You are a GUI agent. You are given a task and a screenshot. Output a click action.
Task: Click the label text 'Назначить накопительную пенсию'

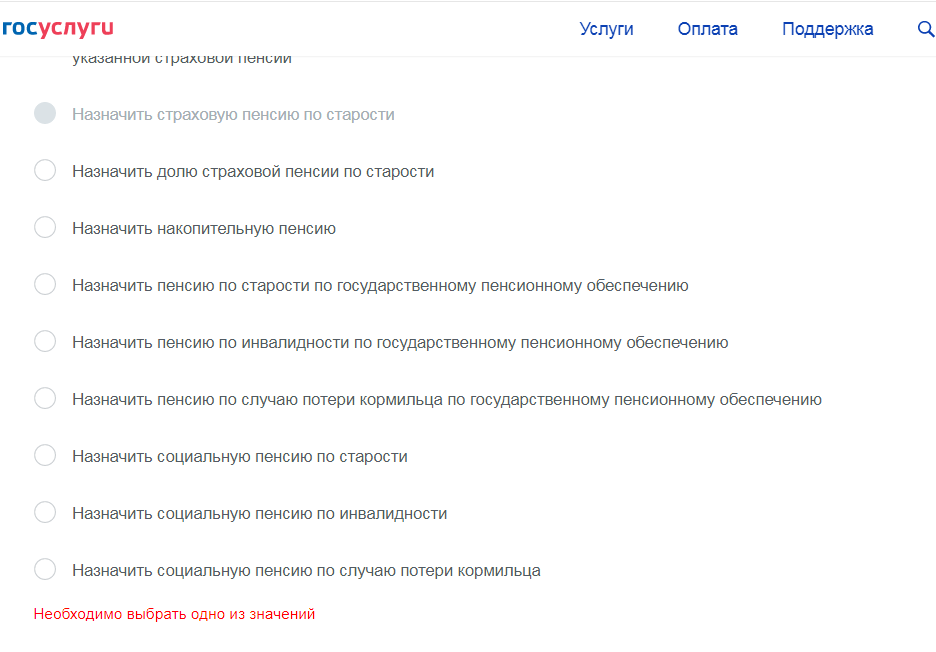pos(203,229)
